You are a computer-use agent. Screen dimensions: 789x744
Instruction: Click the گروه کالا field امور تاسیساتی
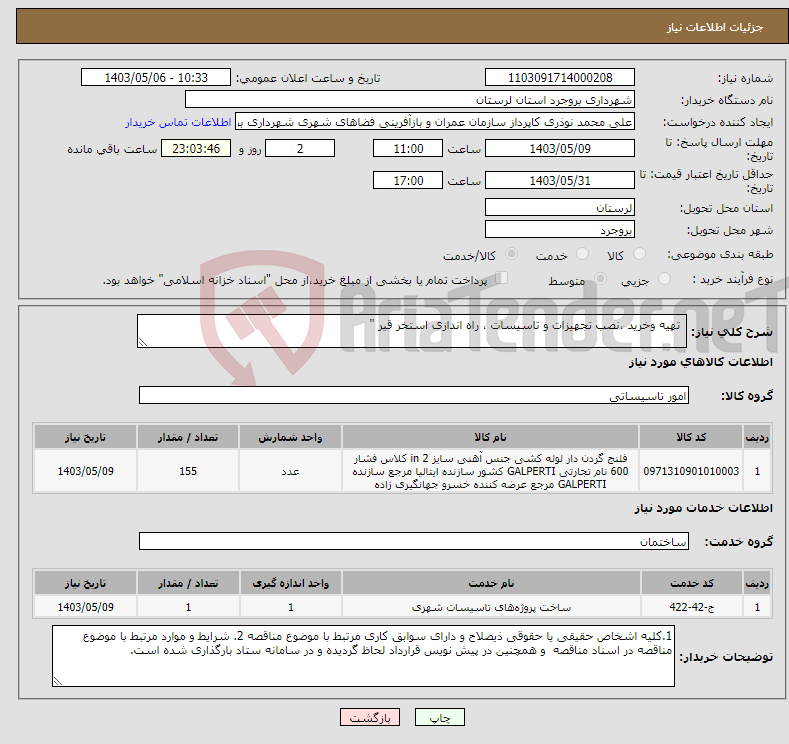pyautogui.click(x=414, y=395)
